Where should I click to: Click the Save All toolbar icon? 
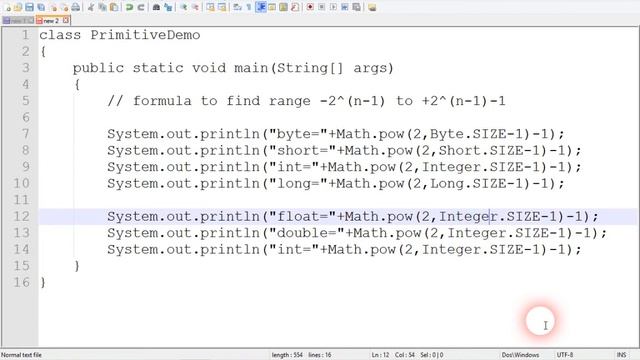(41, 7)
